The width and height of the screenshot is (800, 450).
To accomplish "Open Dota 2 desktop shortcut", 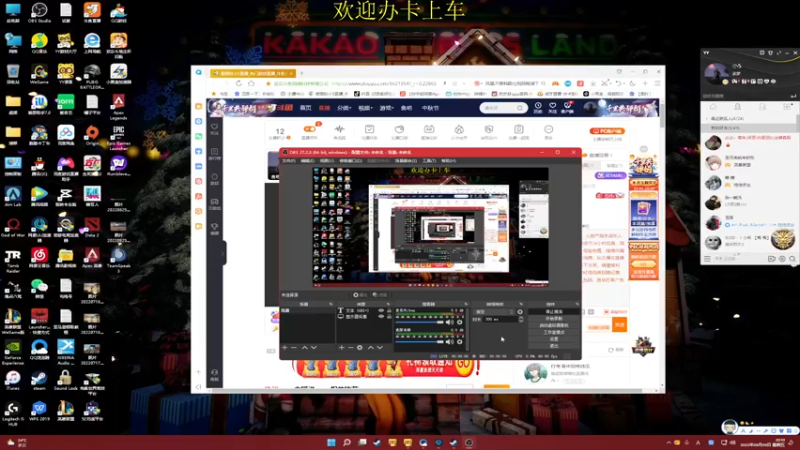I will coord(92,227).
